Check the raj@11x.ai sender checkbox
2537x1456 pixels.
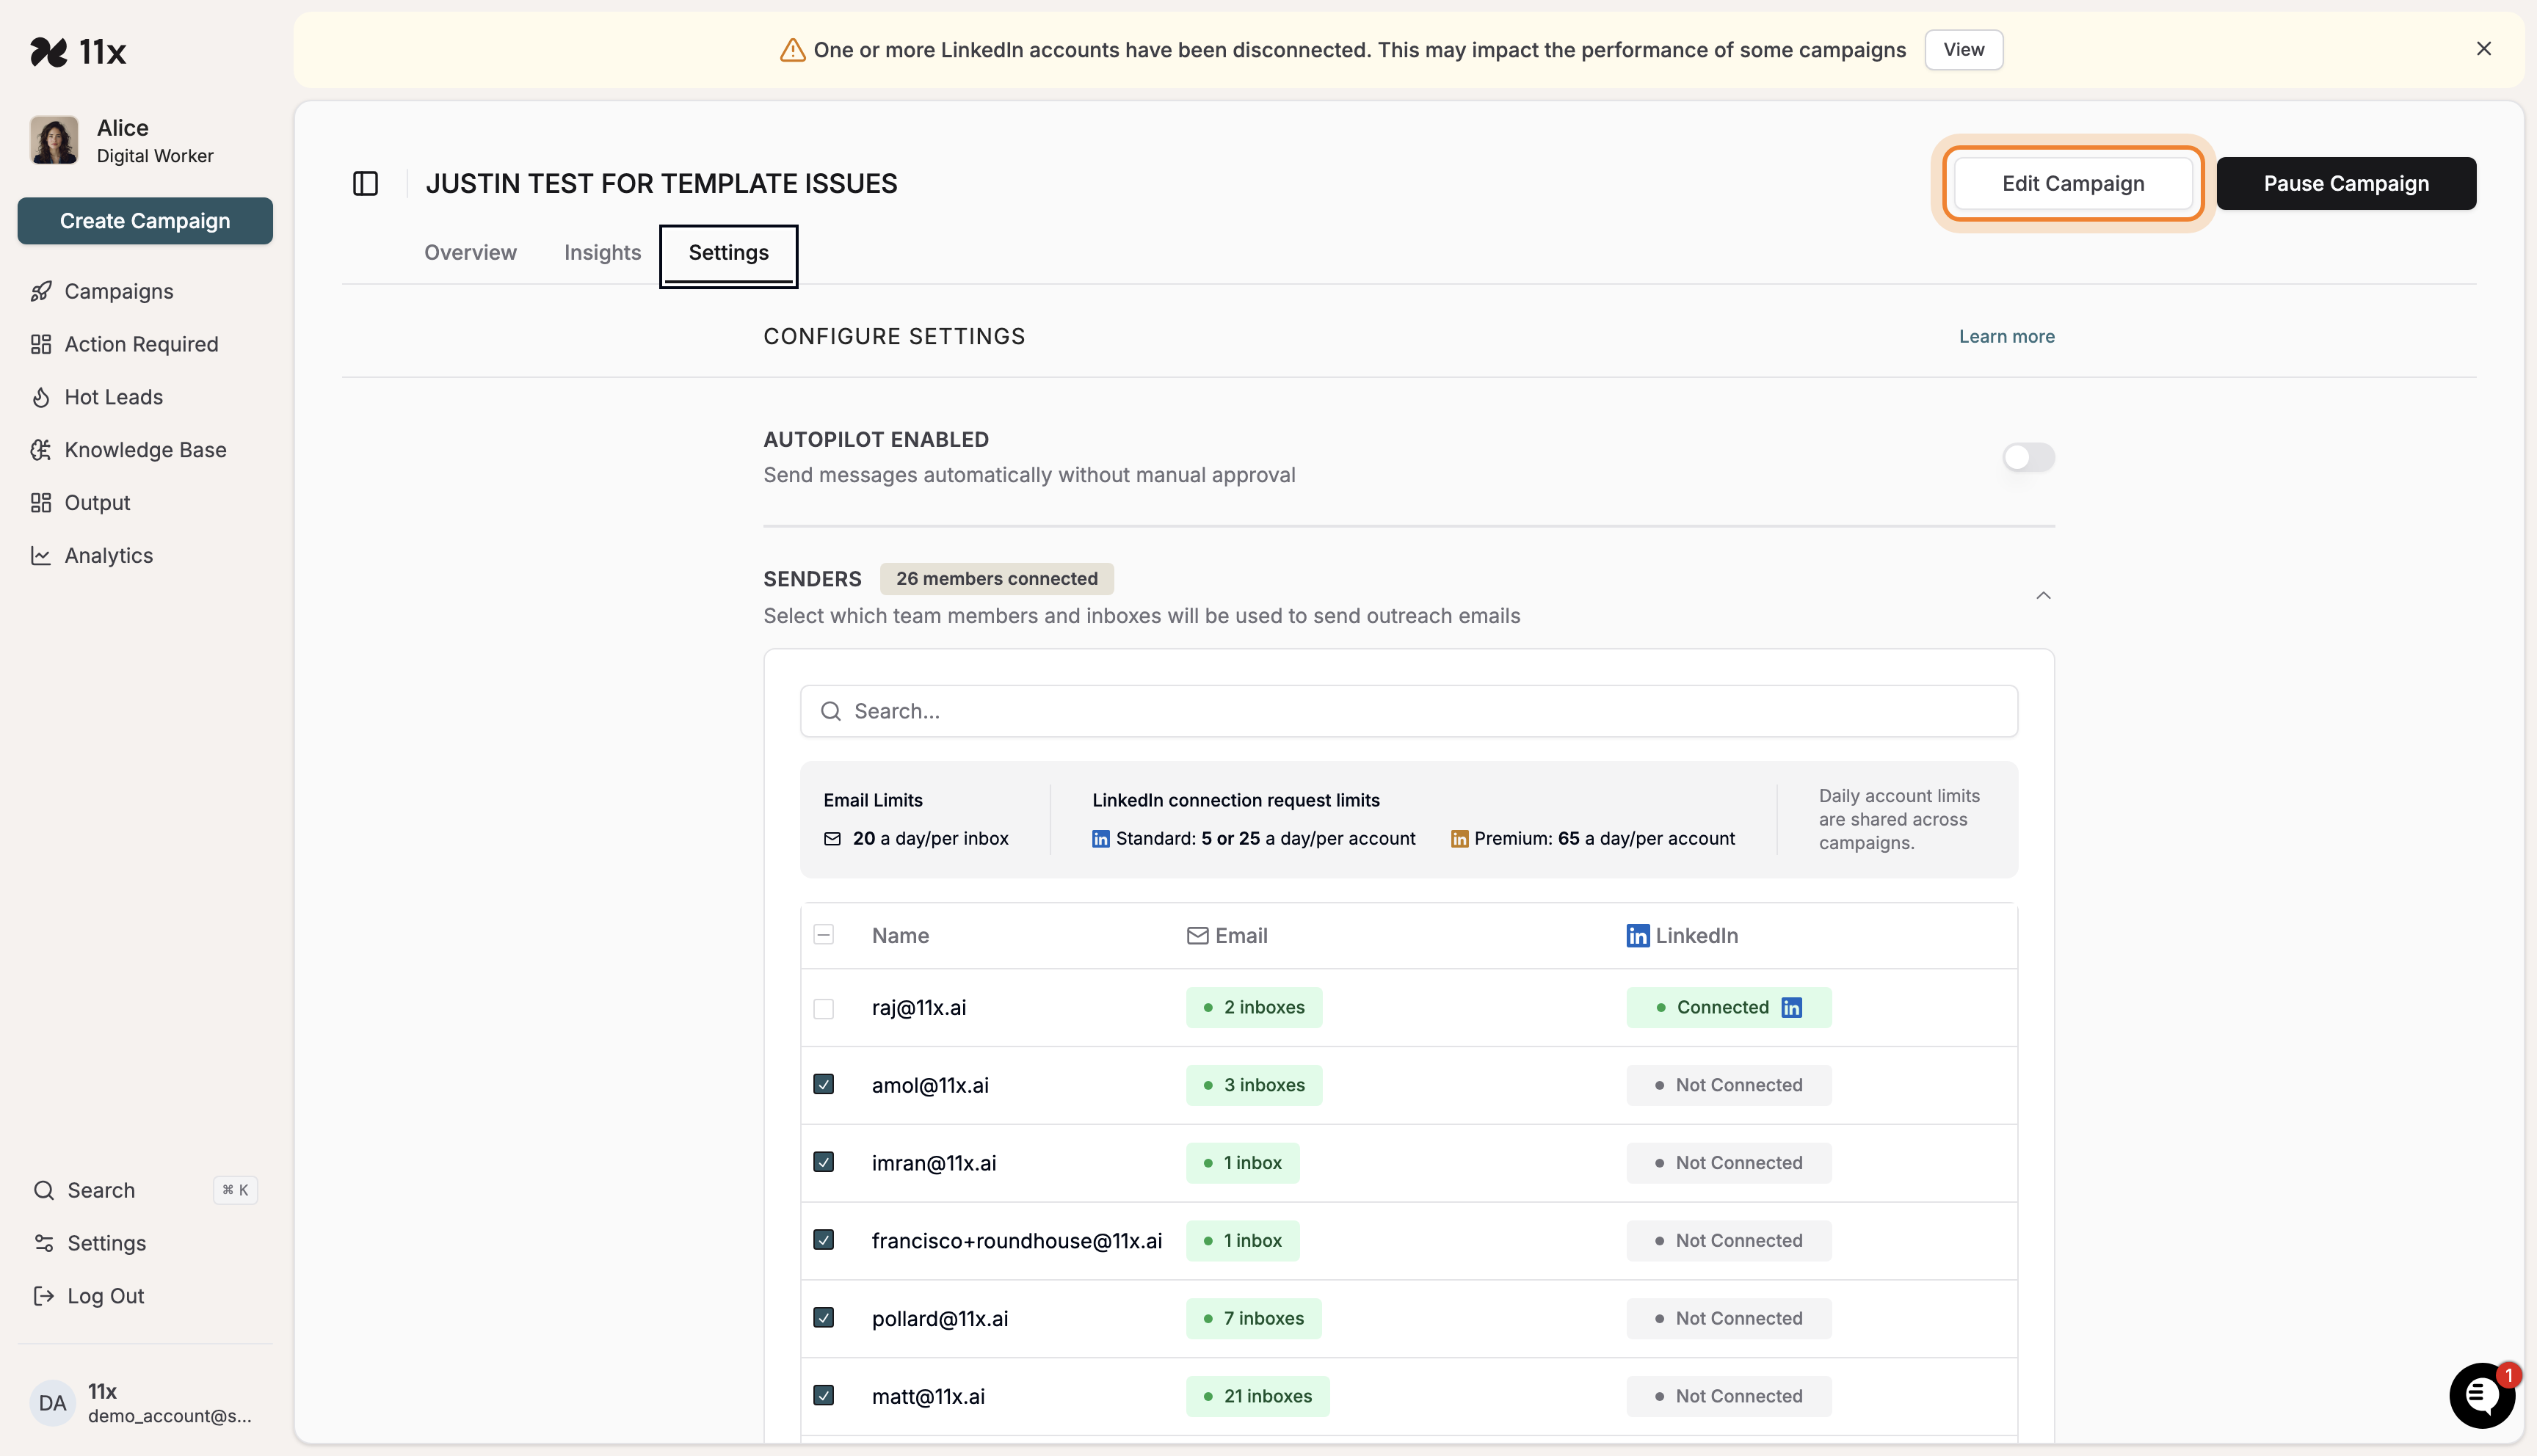pyautogui.click(x=823, y=1008)
